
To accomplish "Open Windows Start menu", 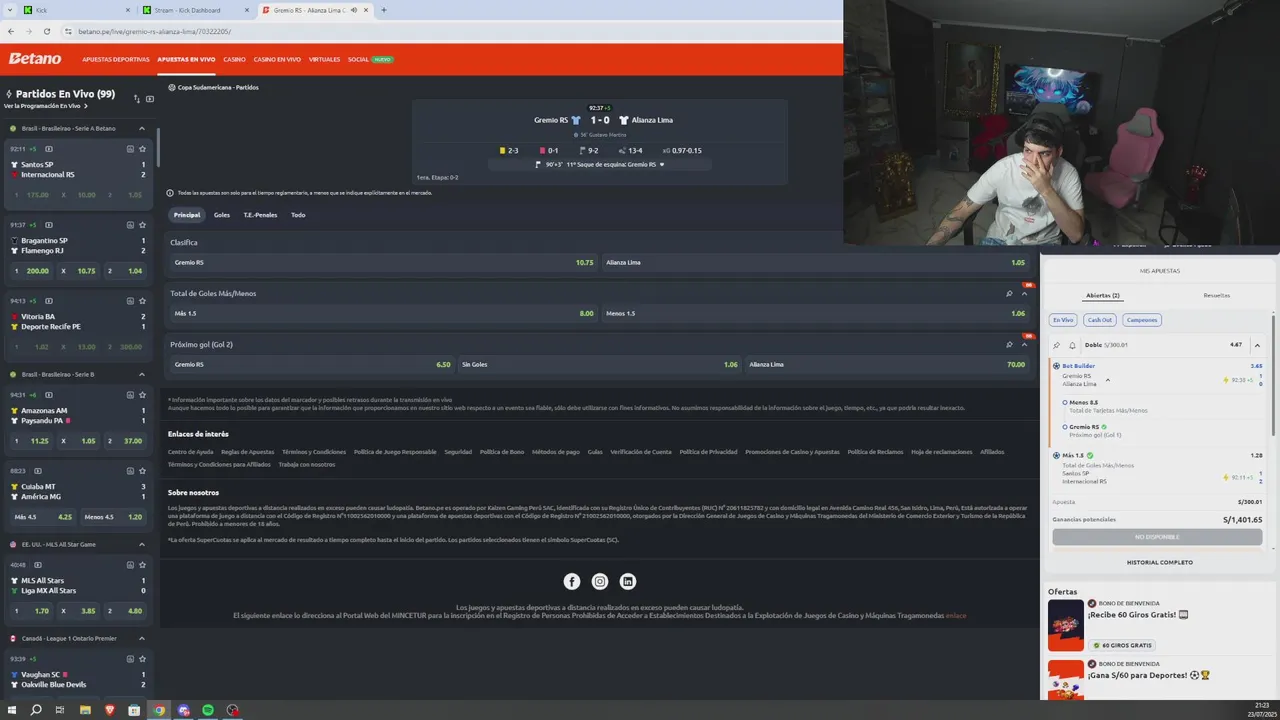I will [12, 710].
